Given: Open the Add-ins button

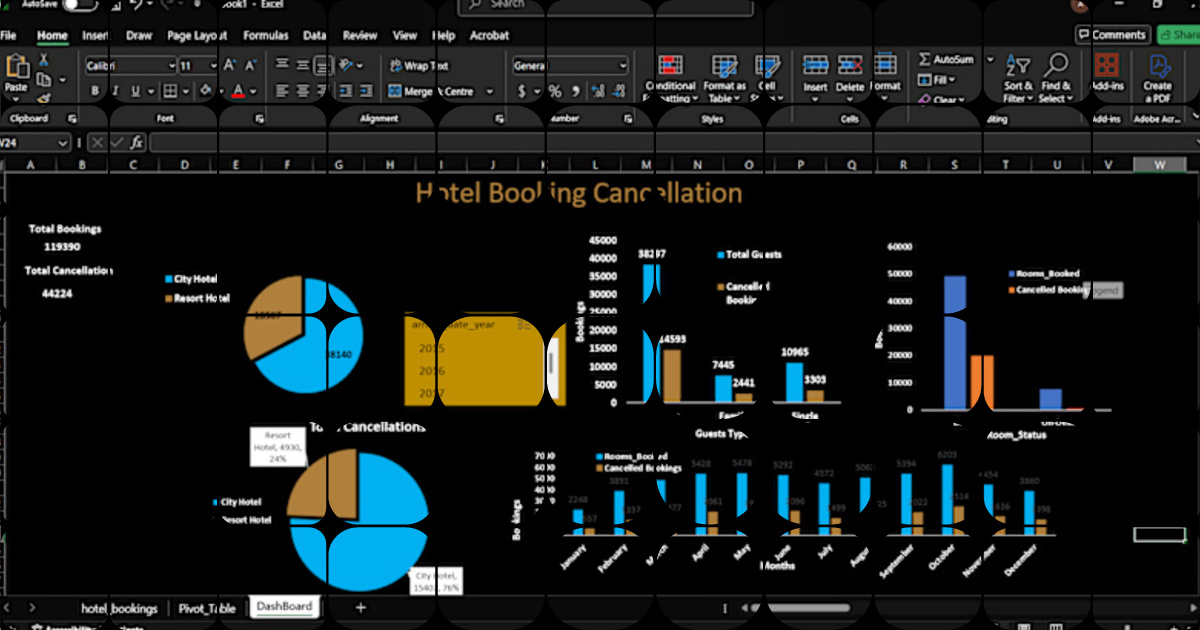Looking at the screenshot, I should (x=1106, y=74).
